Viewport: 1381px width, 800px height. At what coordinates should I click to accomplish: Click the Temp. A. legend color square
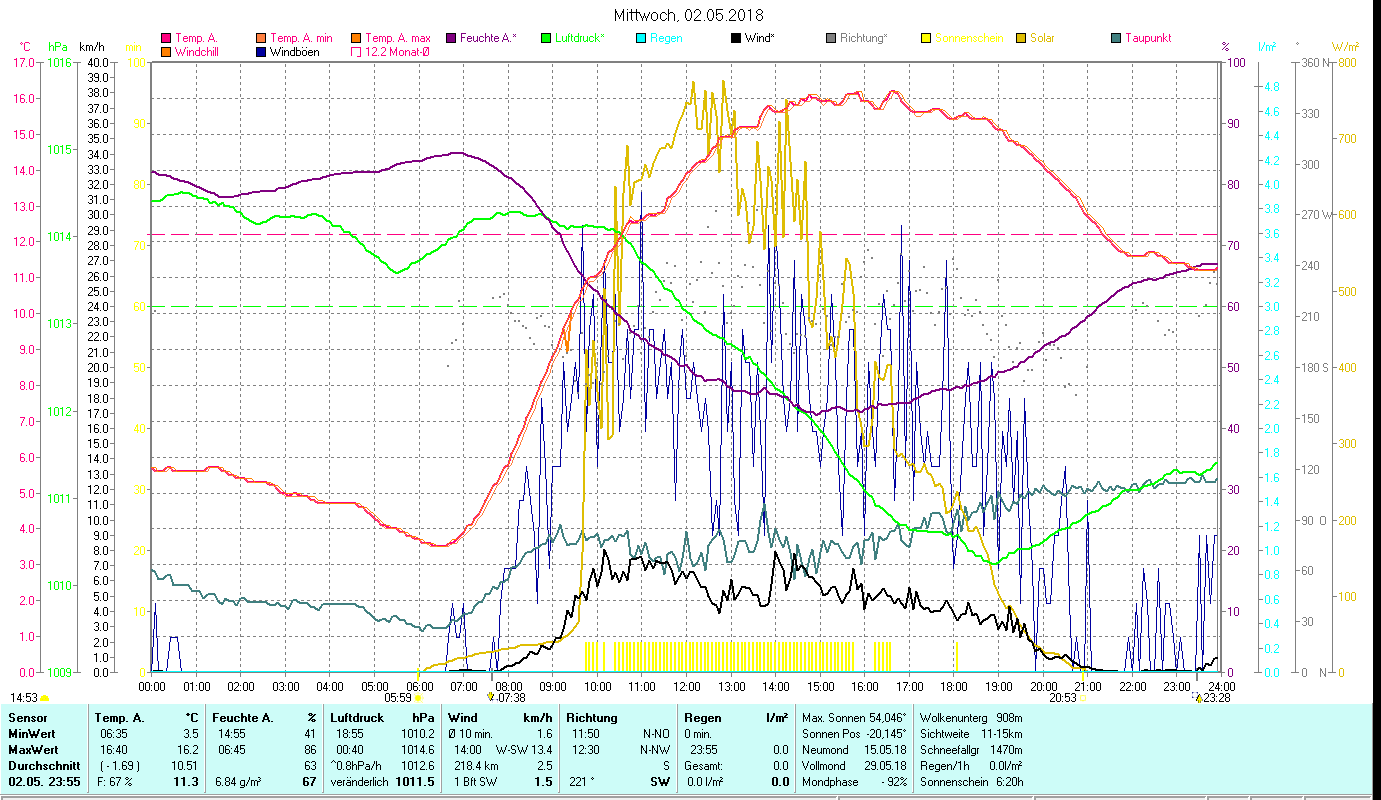166,39
